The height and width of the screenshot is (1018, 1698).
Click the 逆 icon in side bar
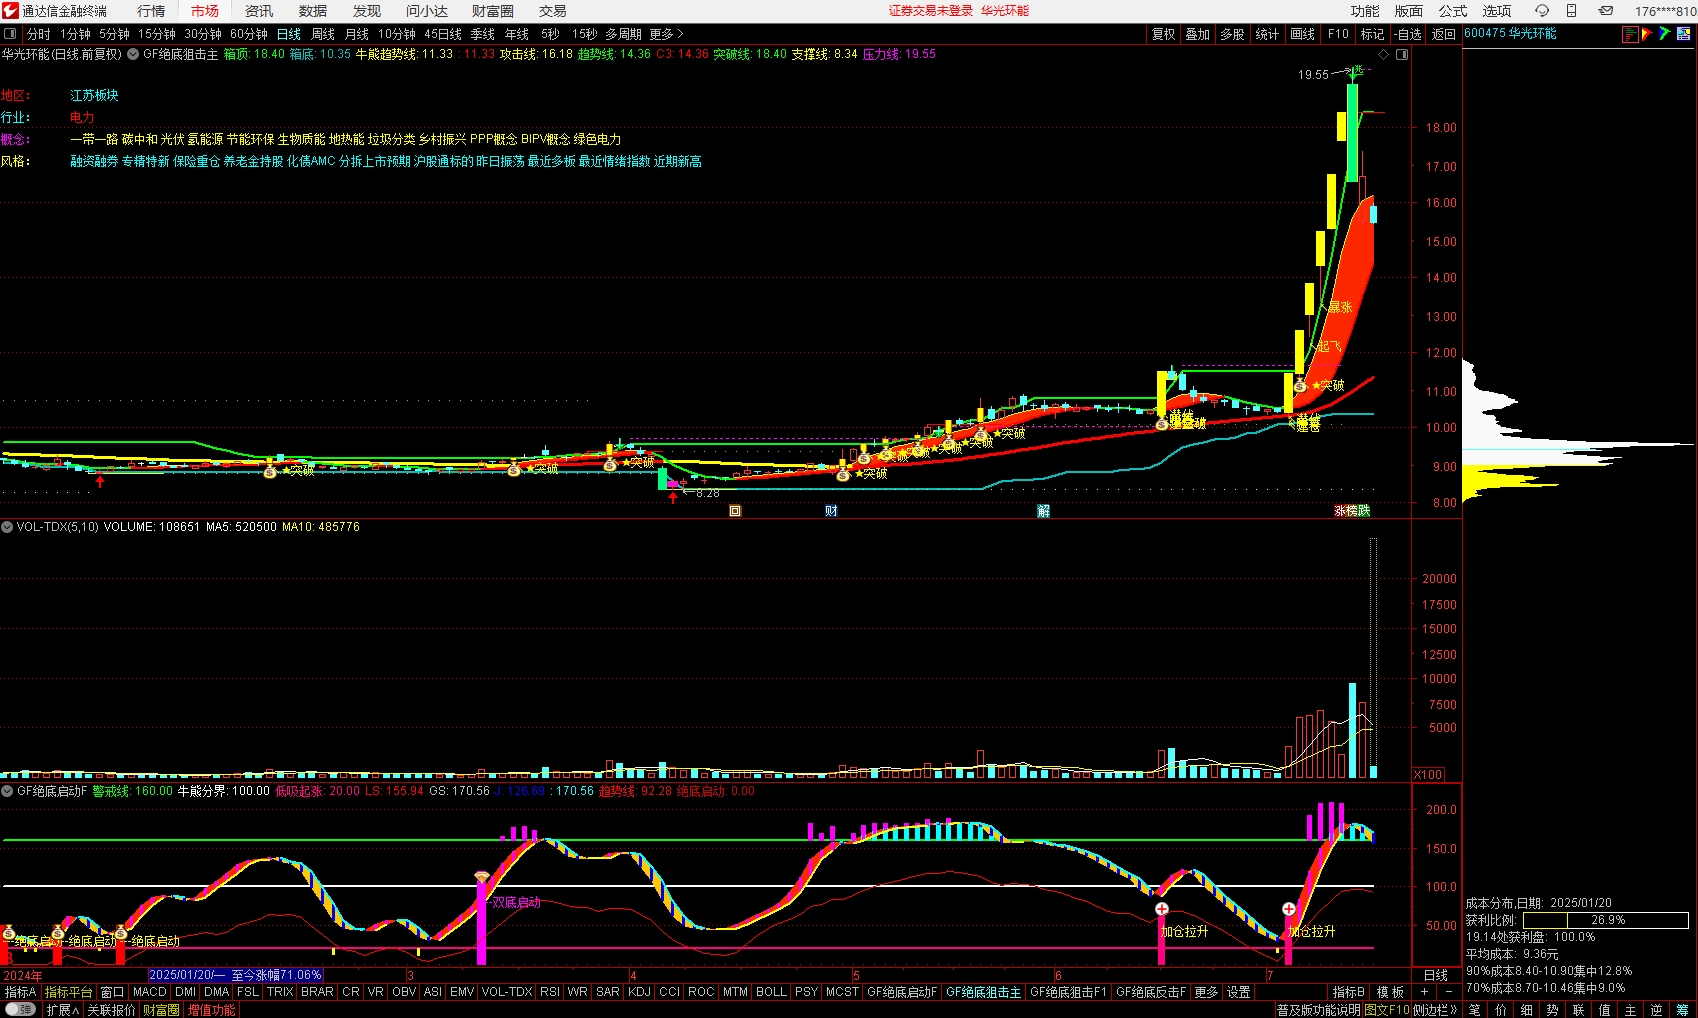click(1656, 1010)
